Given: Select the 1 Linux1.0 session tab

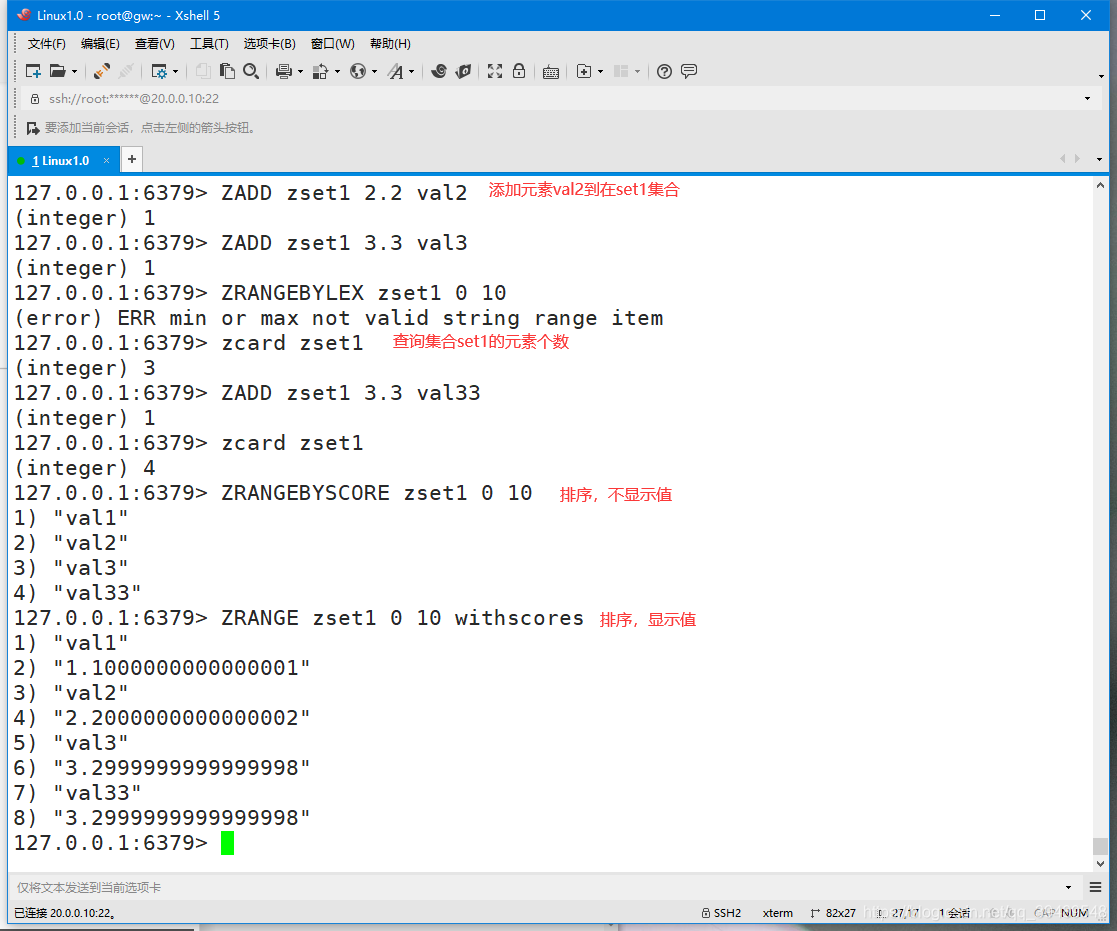Looking at the screenshot, I should point(61,161).
